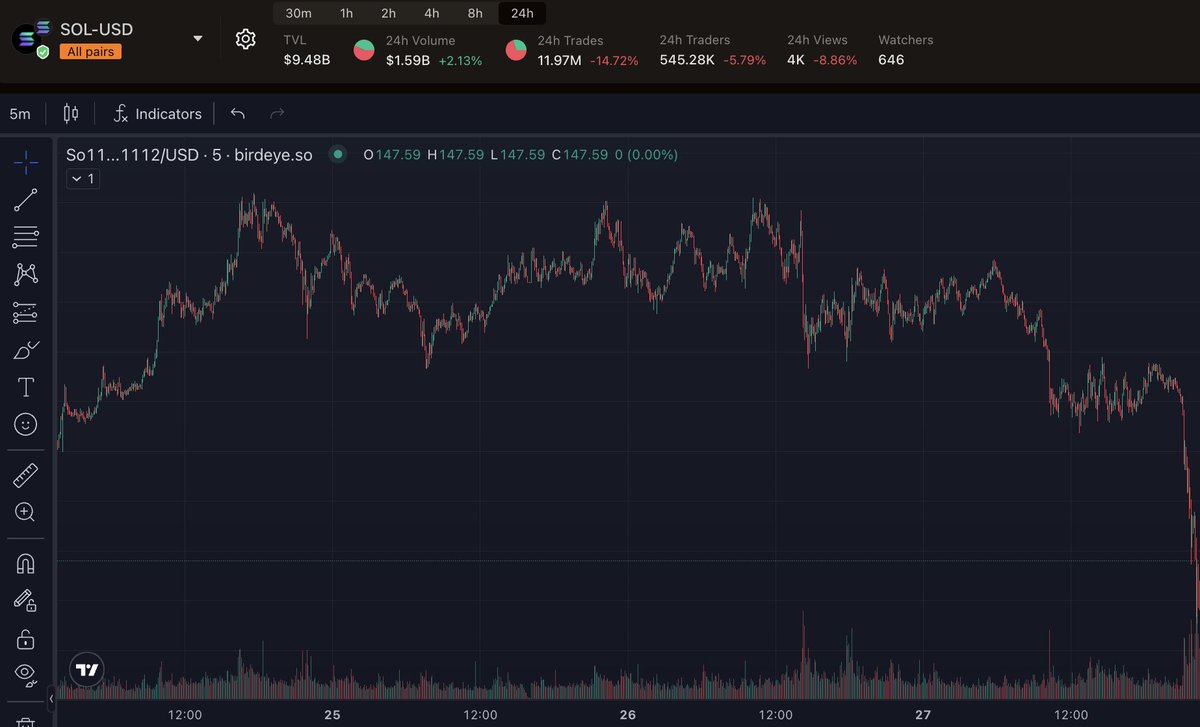Toggle magnet mode for drawings
This screenshot has width=1200, height=727.
26,563
